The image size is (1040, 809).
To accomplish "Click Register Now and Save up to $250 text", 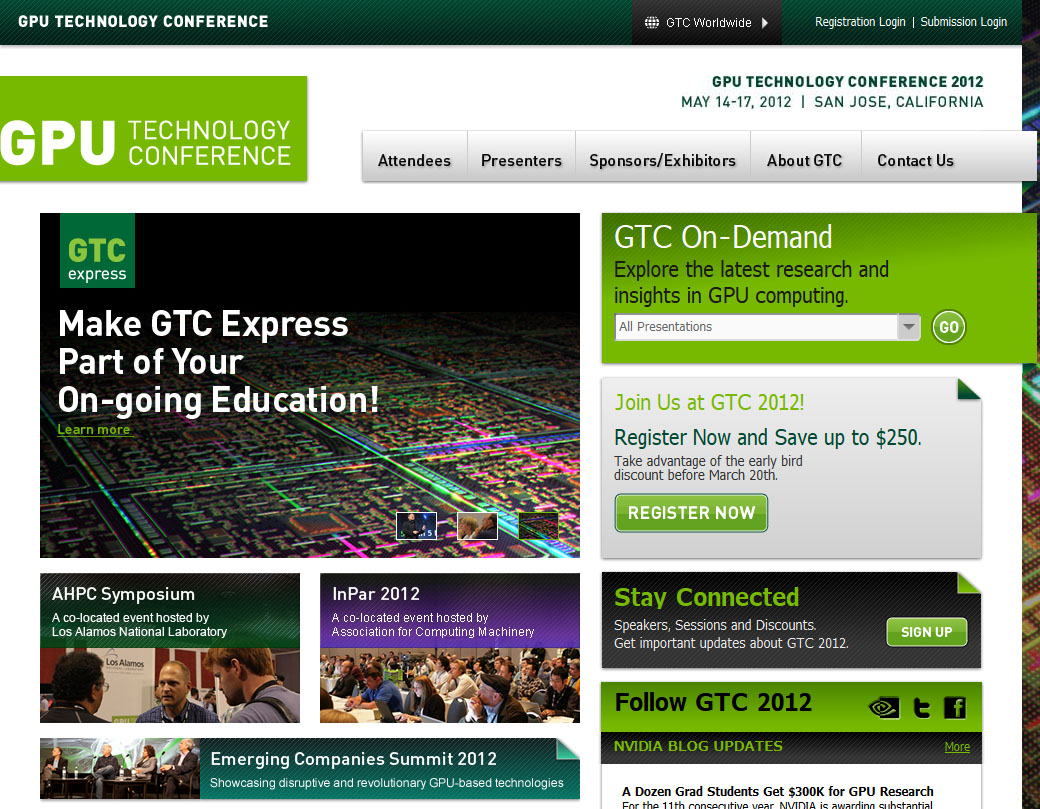I will coord(767,438).
